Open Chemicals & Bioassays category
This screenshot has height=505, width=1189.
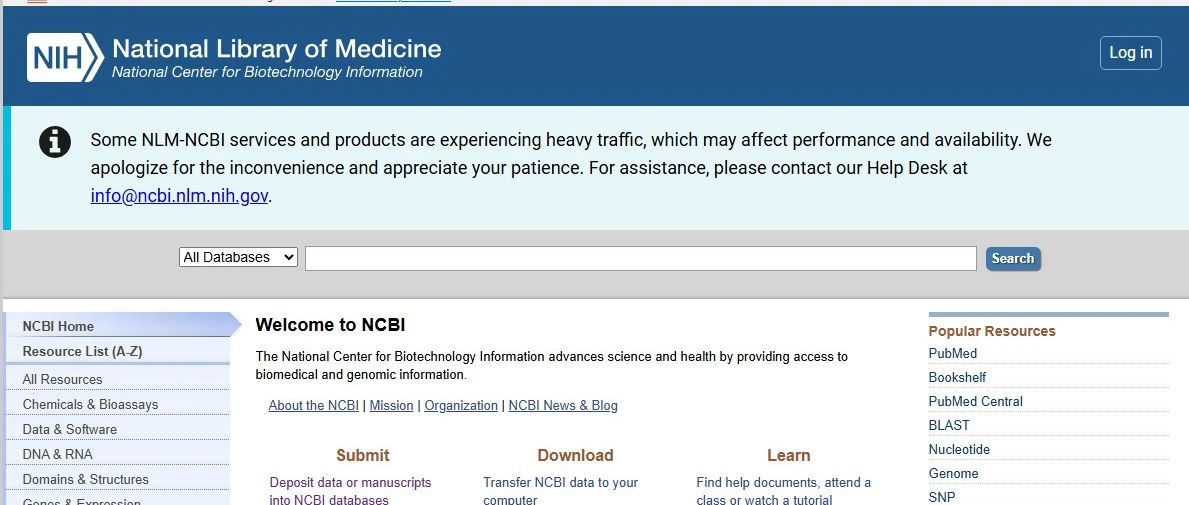coord(90,404)
